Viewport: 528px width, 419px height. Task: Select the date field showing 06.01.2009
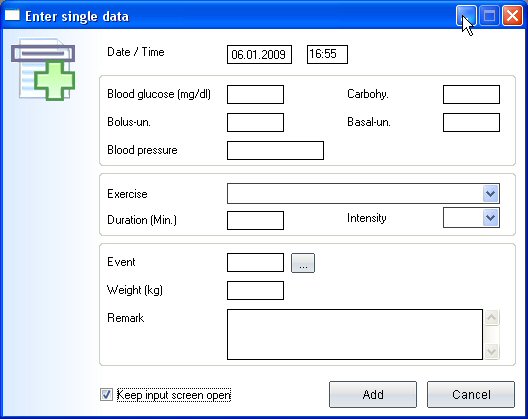[x=259, y=55]
